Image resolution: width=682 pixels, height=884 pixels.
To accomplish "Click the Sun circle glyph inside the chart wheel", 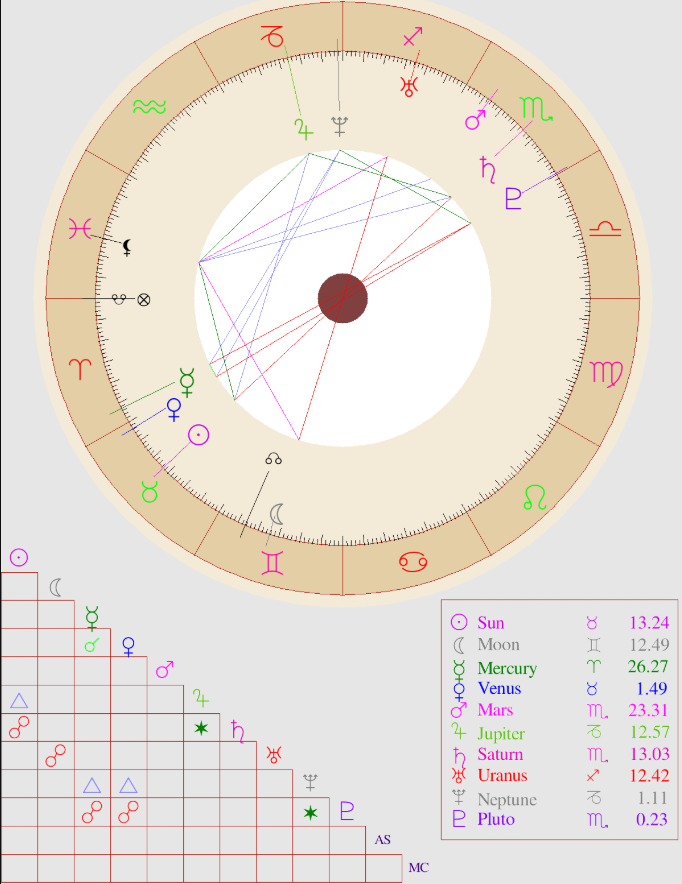I will [x=198, y=435].
